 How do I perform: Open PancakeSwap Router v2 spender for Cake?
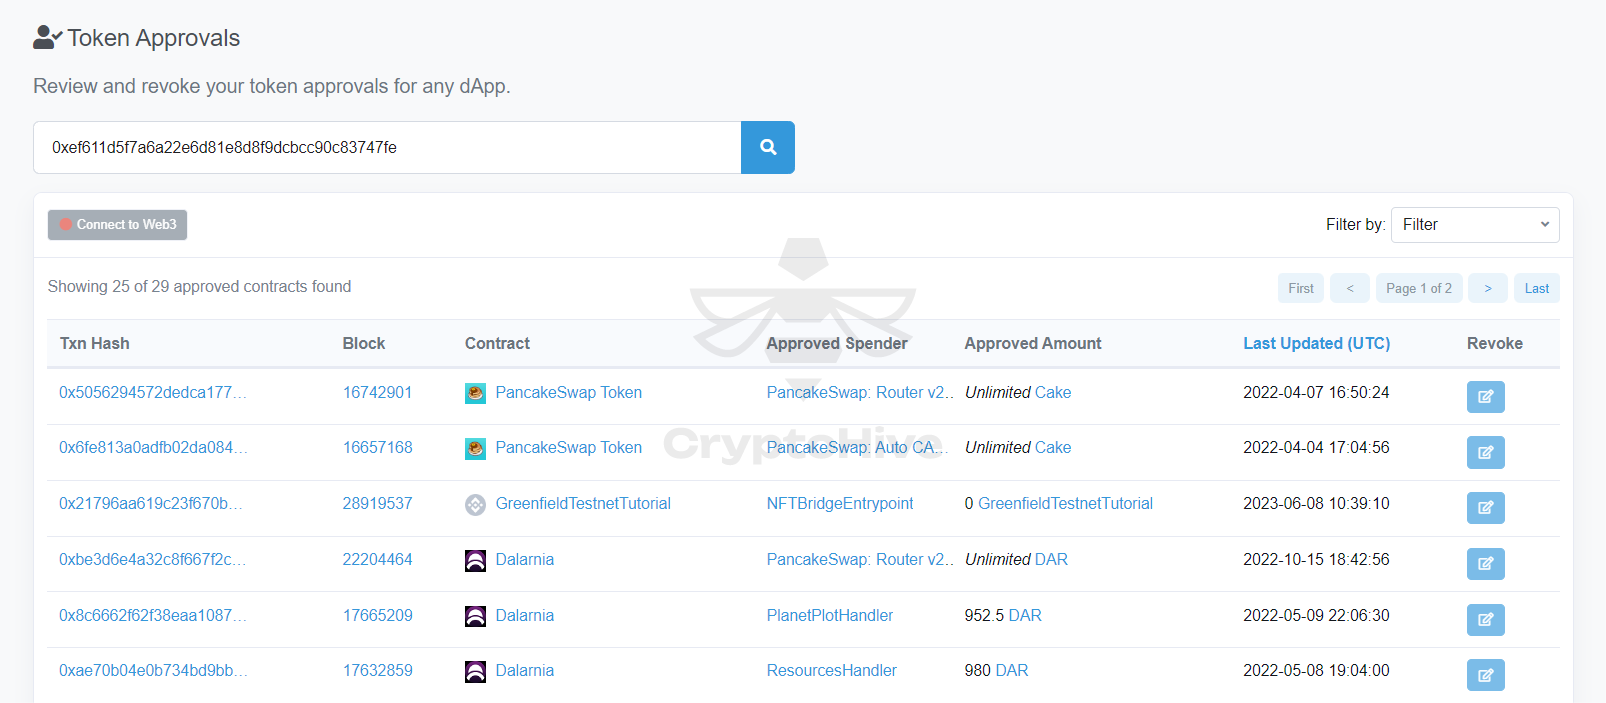pyautogui.click(x=860, y=392)
